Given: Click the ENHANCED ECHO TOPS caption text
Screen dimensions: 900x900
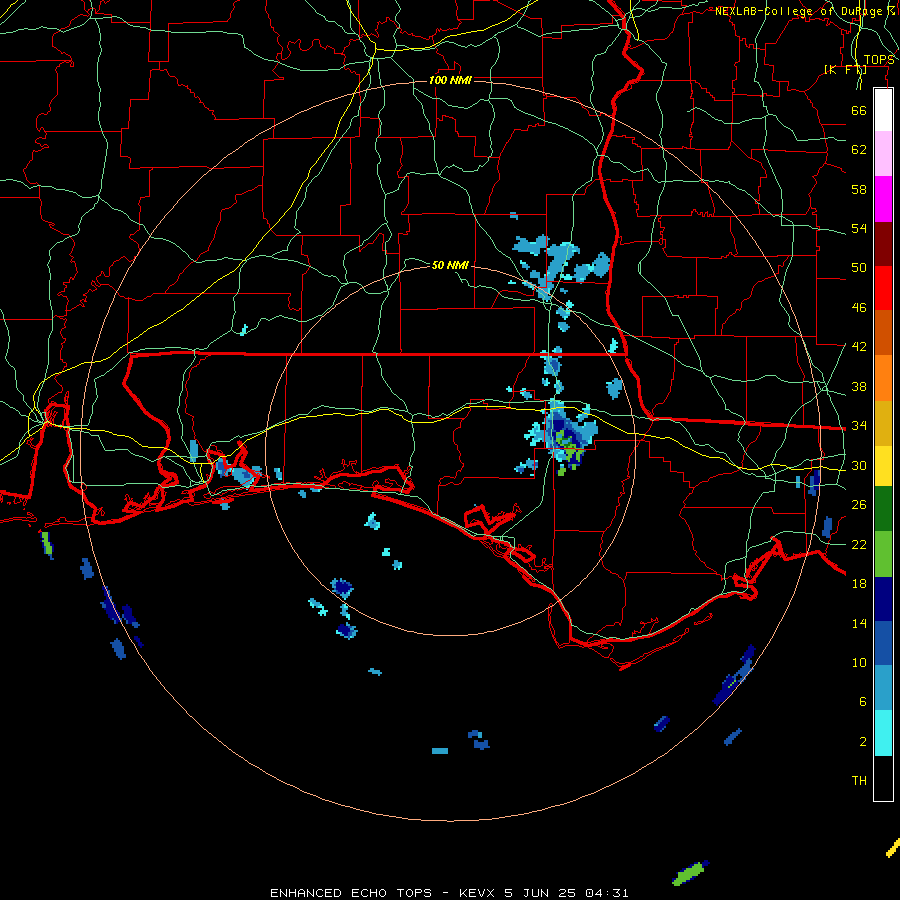Looking at the screenshot, I should point(351,893).
